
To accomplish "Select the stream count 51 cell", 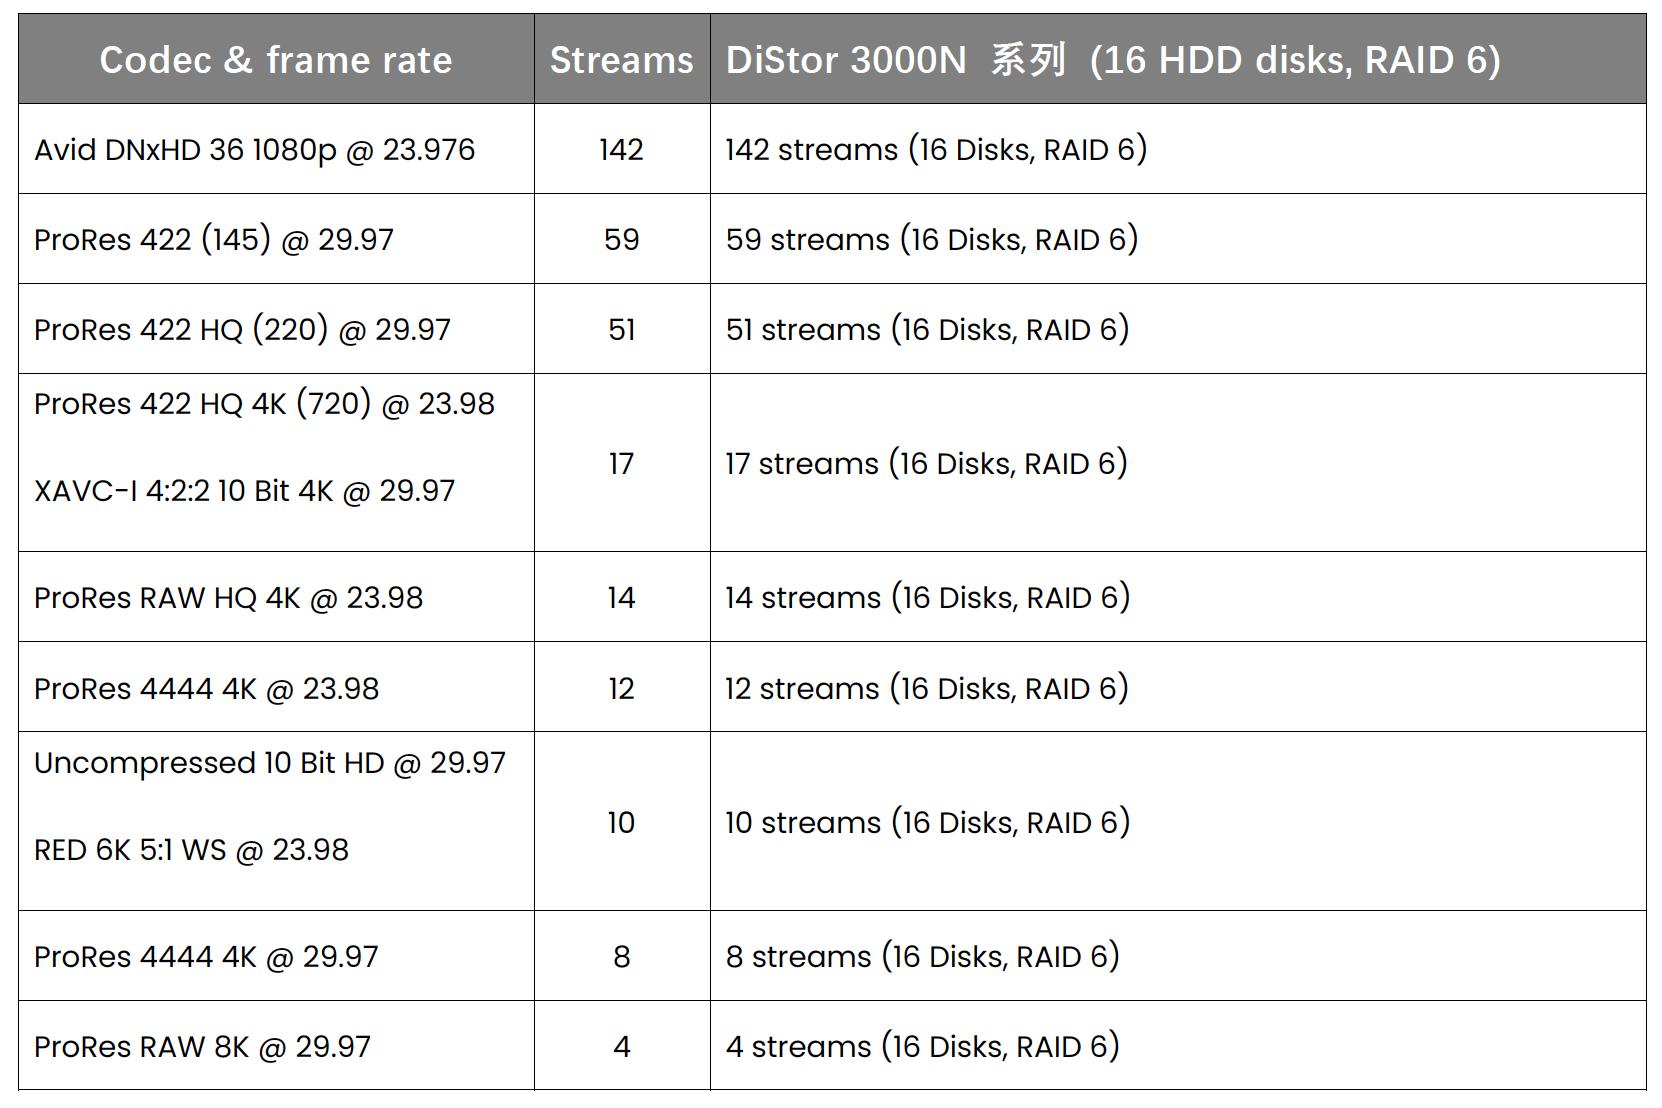I will [x=621, y=330].
